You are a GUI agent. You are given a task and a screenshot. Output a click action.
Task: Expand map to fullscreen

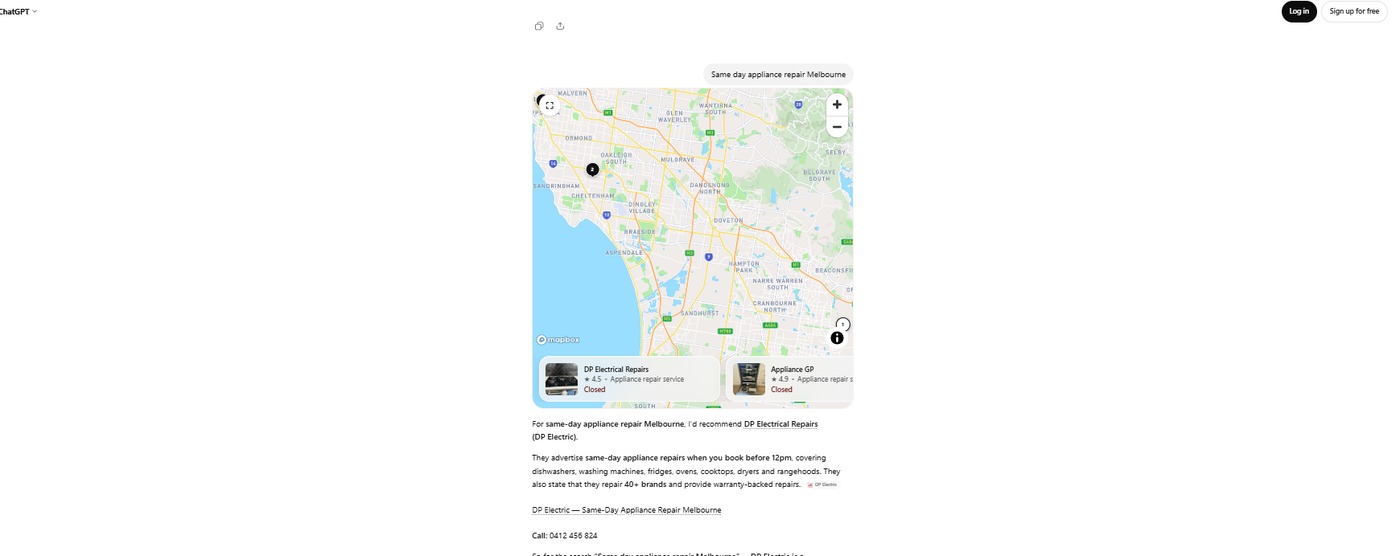point(549,105)
